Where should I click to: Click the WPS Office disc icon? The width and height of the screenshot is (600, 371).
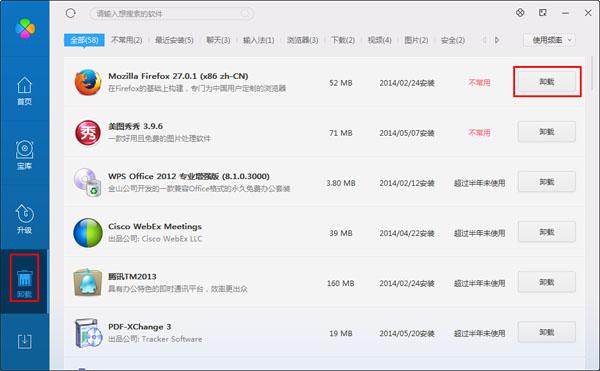[88, 182]
